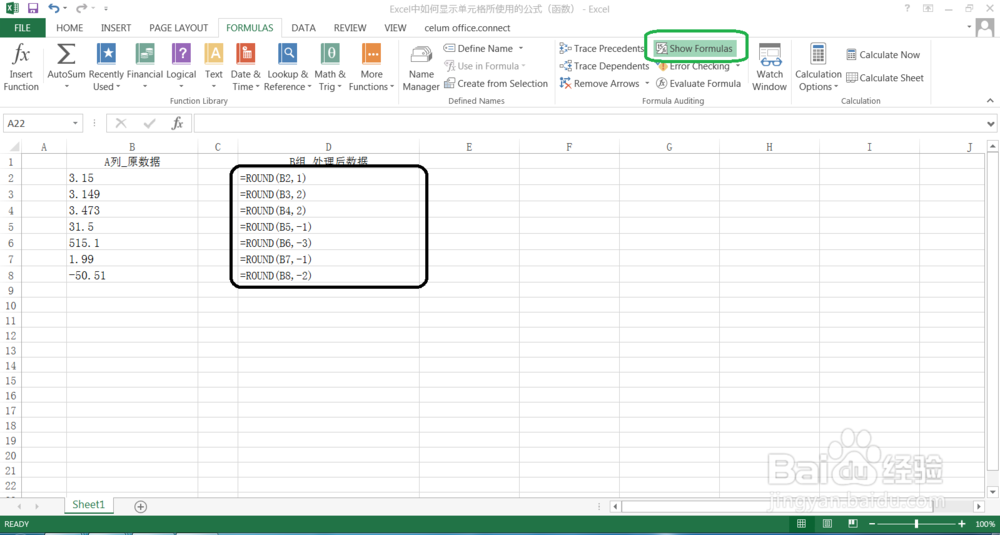Open More Functions menu
1000x535 pixels.
(371, 68)
